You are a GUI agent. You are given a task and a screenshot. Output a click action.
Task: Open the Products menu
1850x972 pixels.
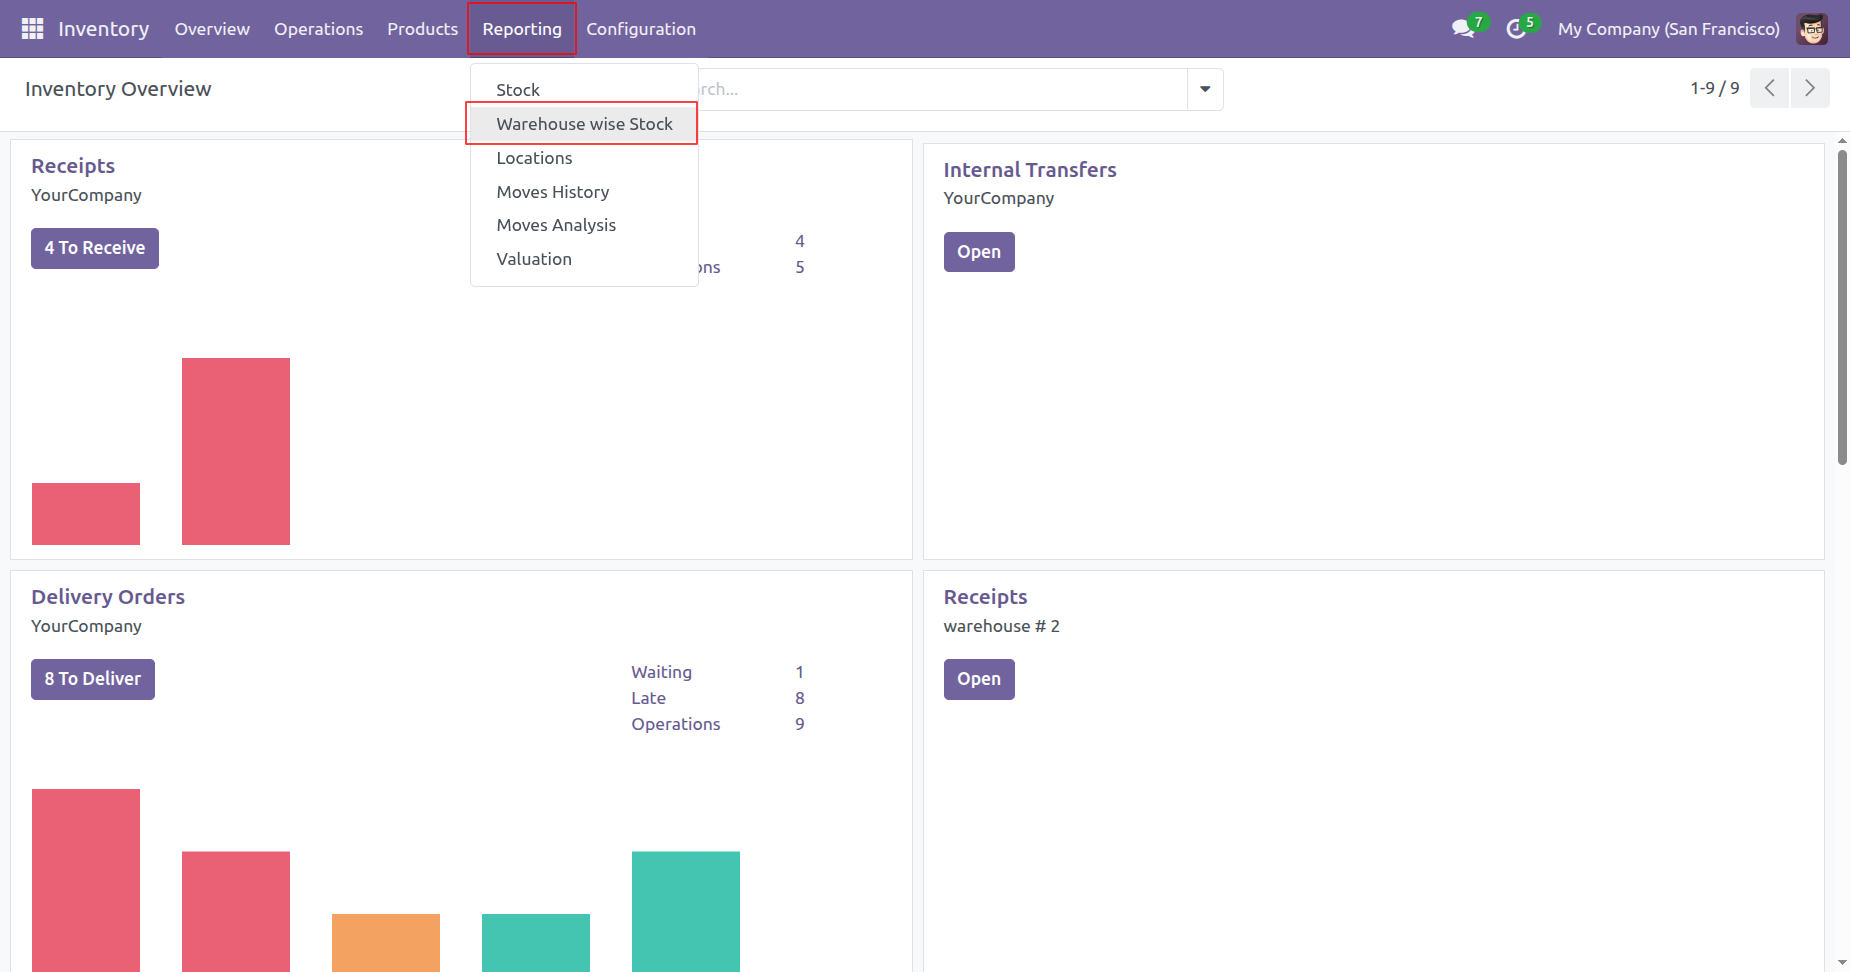pos(422,29)
